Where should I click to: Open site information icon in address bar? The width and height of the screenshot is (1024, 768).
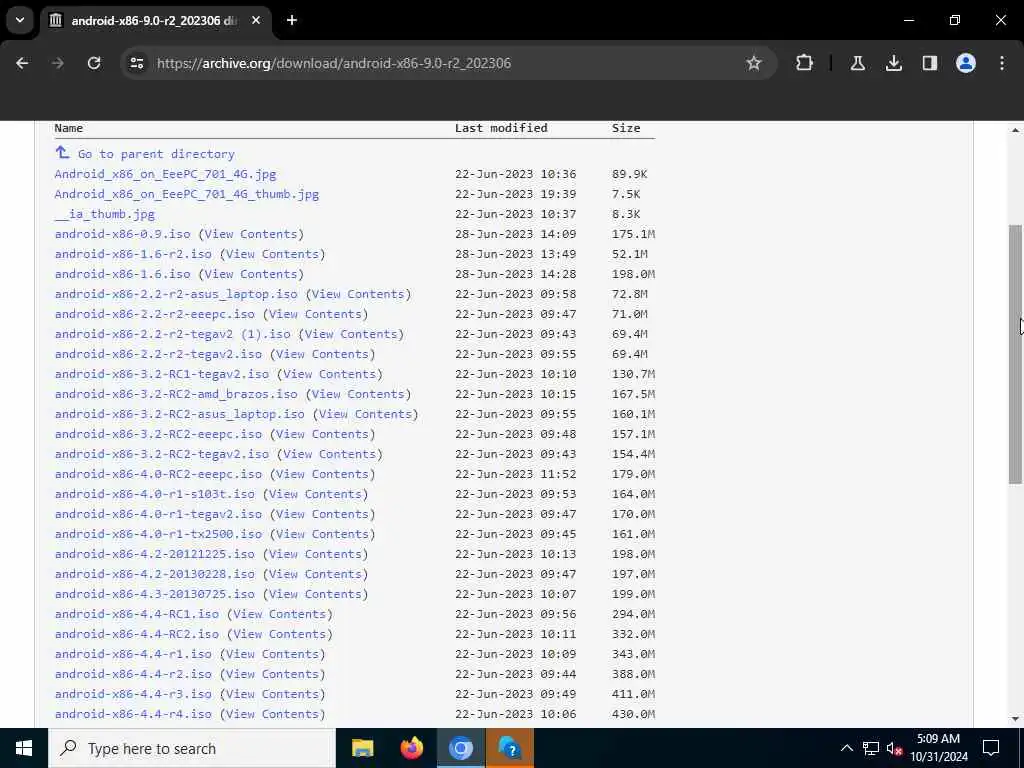click(x=136, y=63)
